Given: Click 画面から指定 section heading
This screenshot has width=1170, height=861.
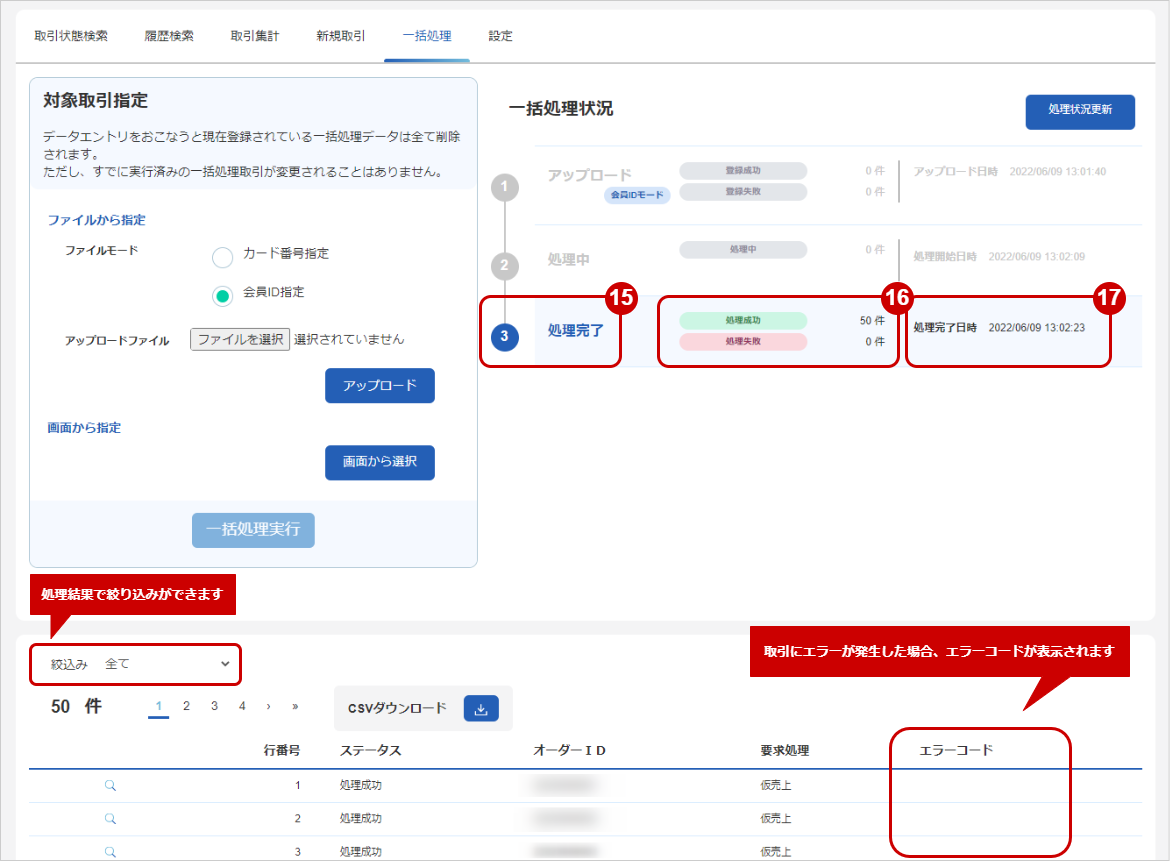Looking at the screenshot, I should (x=84, y=428).
